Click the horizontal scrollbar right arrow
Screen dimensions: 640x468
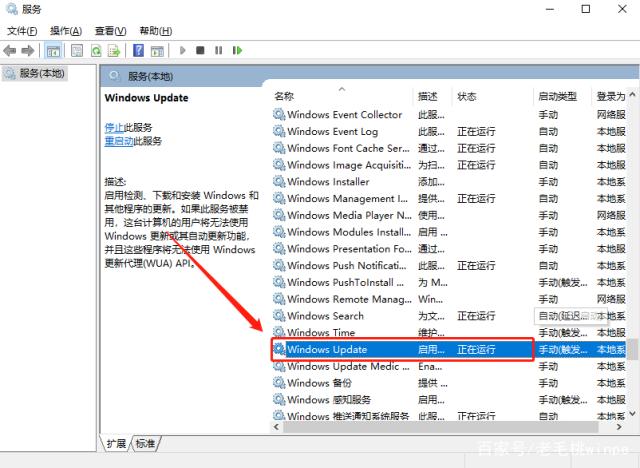tap(619, 427)
